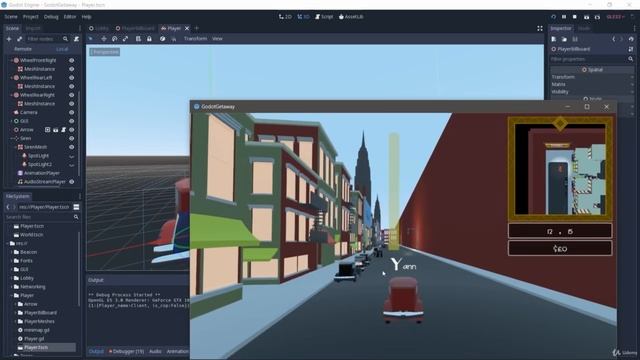Open the Debug menu
The height and width of the screenshot is (360, 640).
tap(51, 17)
